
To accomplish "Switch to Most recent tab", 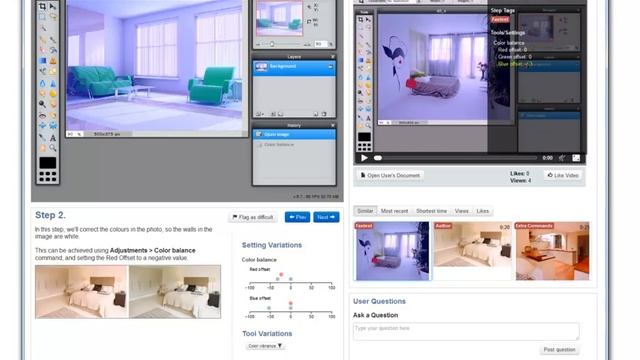I will (x=394, y=211).
